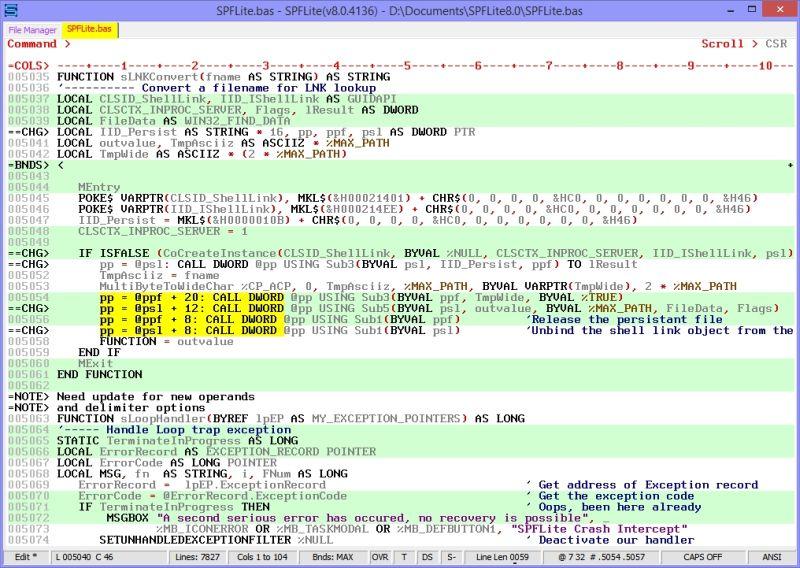Click the ANSI encoding status box
The image size is (800, 568).
point(772,557)
